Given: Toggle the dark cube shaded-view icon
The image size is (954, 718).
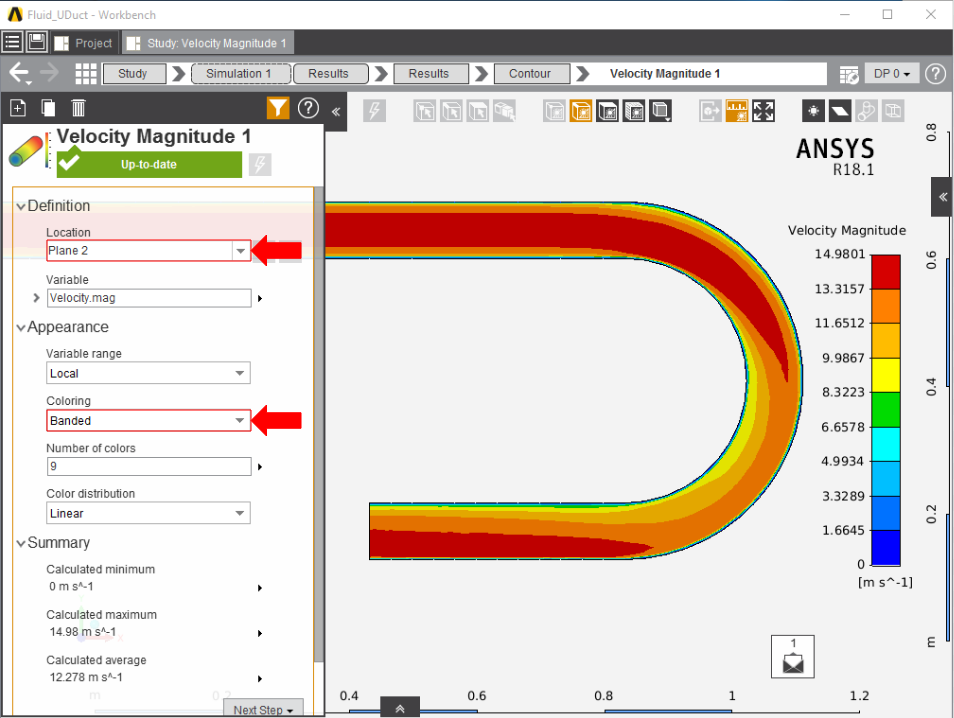Looking at the screenshot, I should [607, 111].
